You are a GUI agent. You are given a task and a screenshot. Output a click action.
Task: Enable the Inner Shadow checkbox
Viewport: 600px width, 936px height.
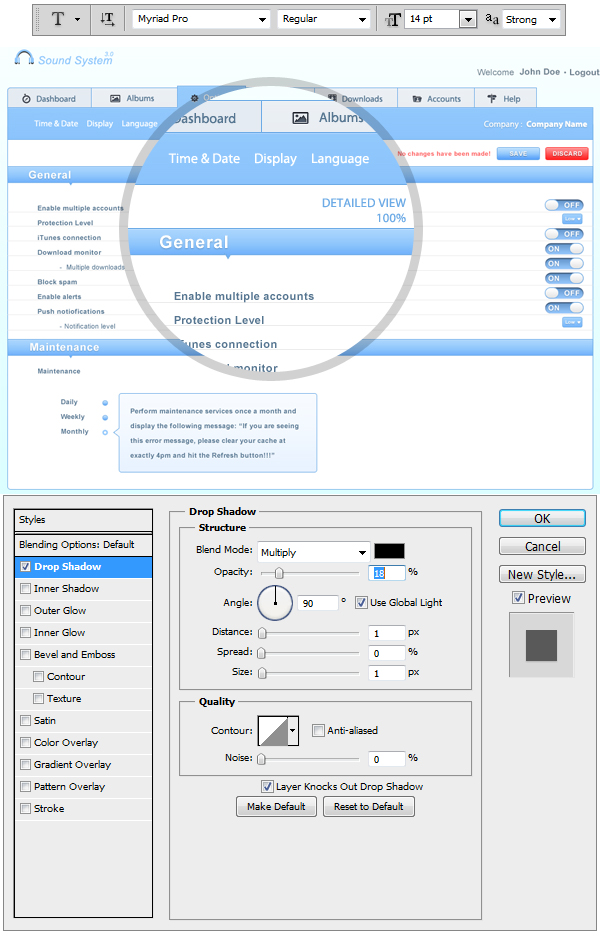25,589
